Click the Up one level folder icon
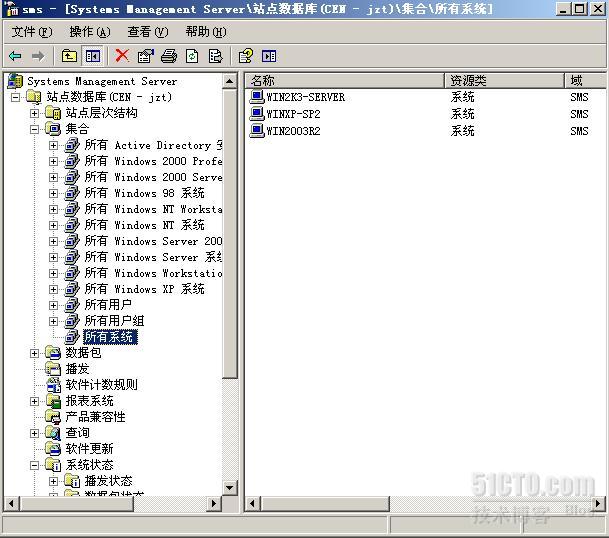This screenshot has width=609, height=538. pos(69,56)
